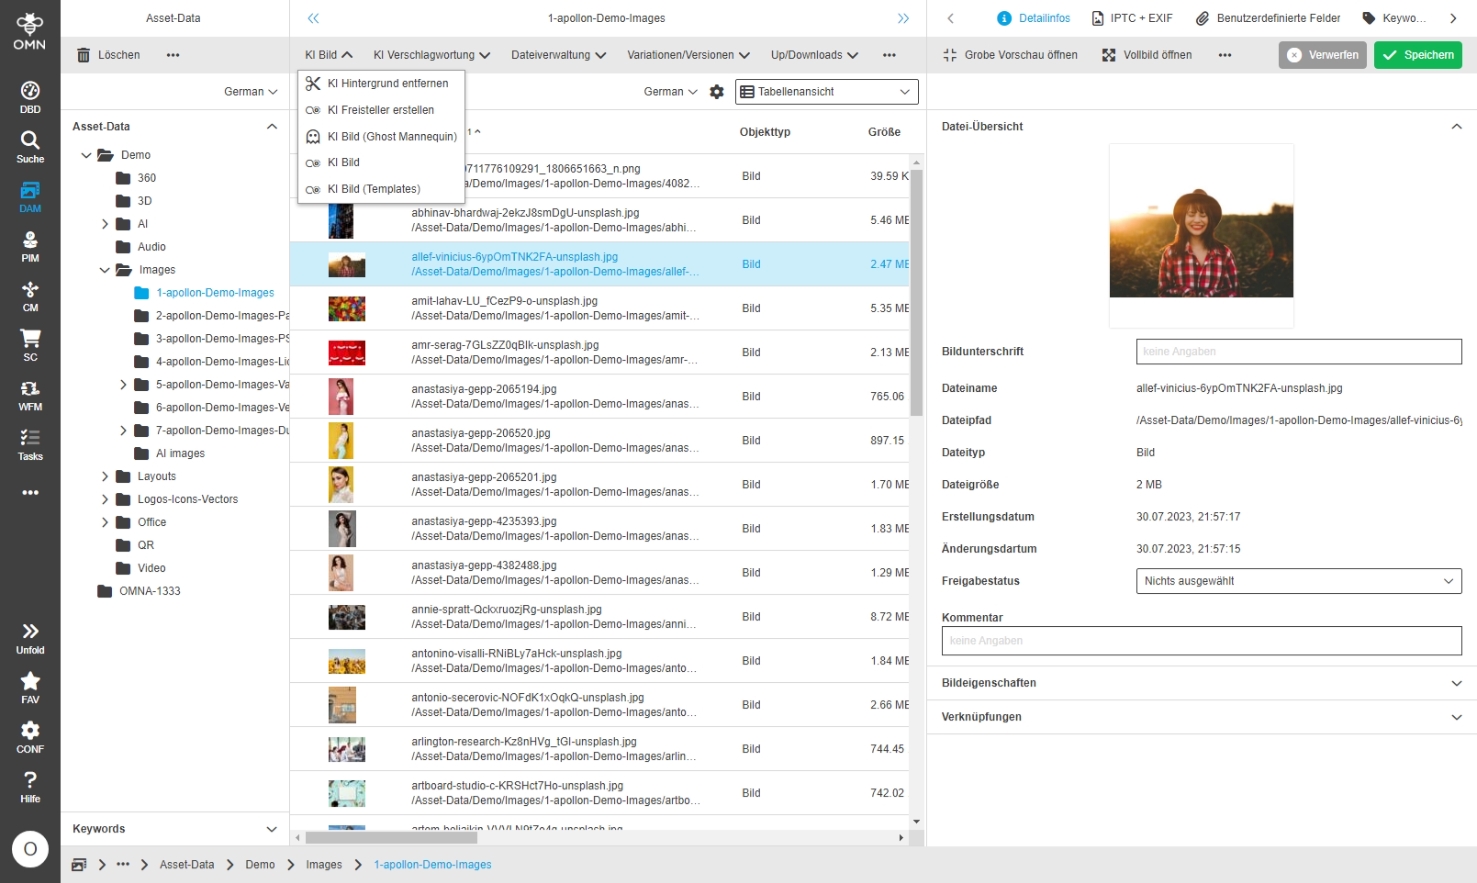Click the Speichern button
The image size is (1477, 883).
(1417, 55)
